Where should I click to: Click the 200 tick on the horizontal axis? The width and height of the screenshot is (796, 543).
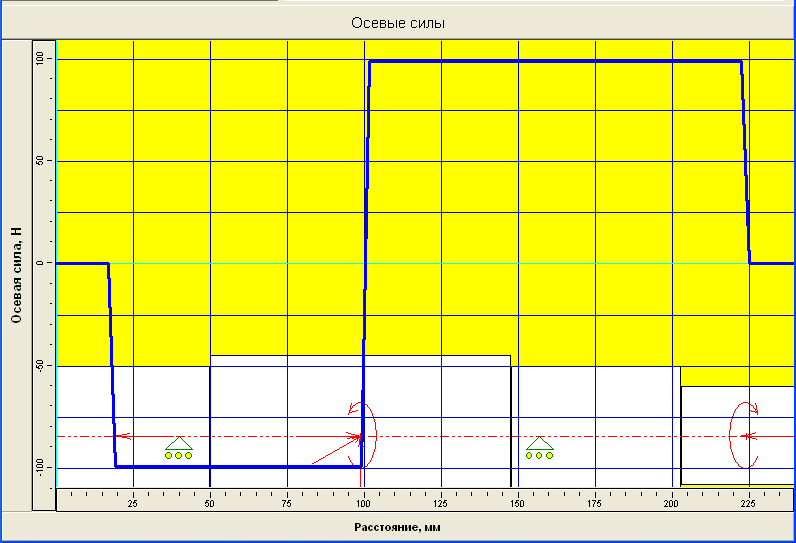pos(671,503)
